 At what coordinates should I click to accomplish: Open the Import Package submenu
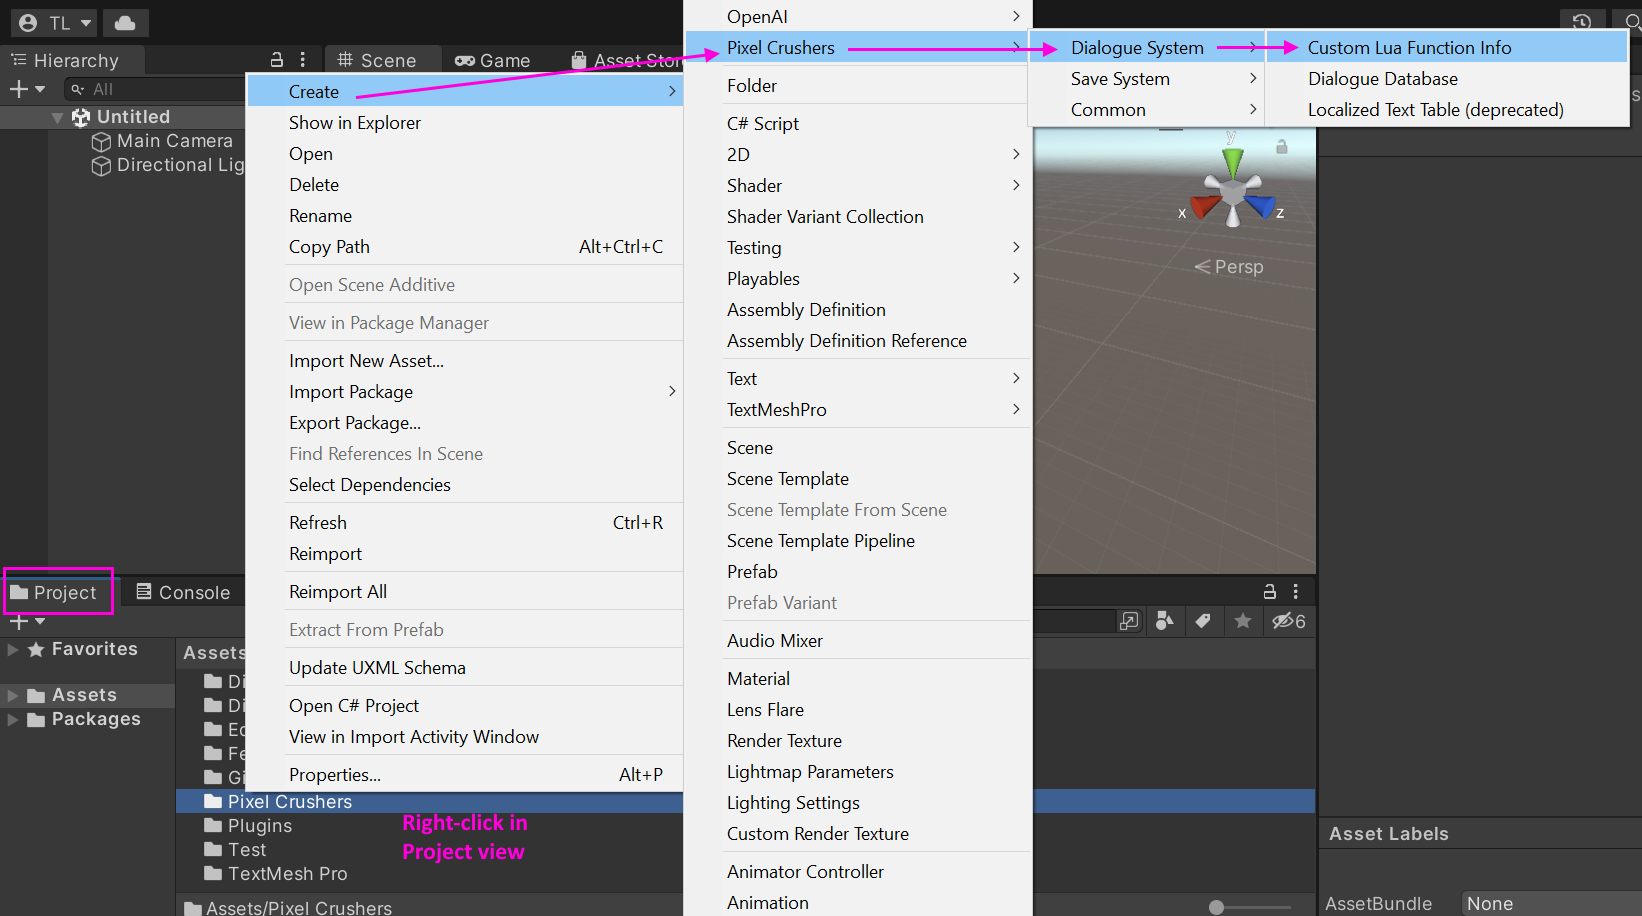tap(465, 391)
